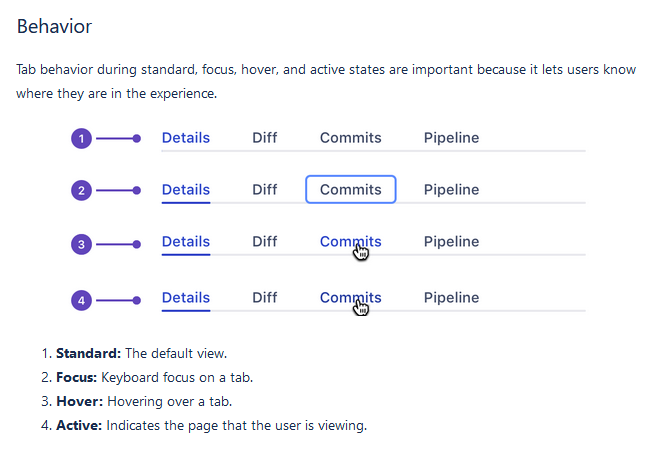Viewport: 652px width, 450px height.
Task: Click the focused Commits tab with outline
Action: click(x=350, y=189)
